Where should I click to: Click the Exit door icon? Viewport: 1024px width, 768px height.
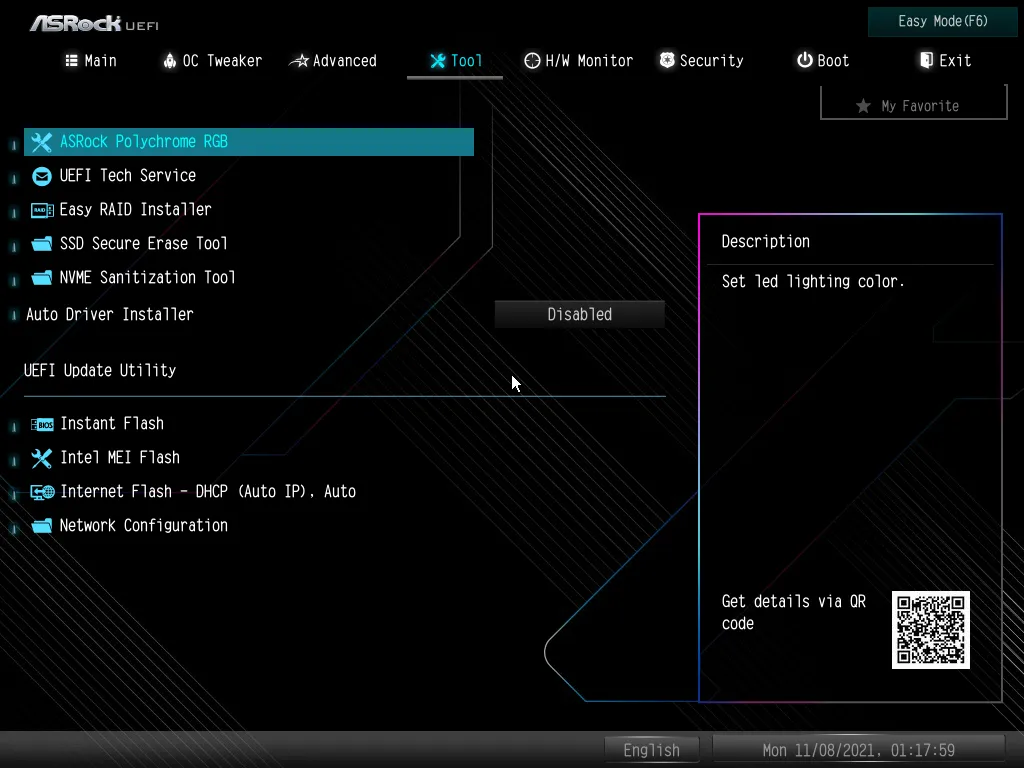point(926,60)
